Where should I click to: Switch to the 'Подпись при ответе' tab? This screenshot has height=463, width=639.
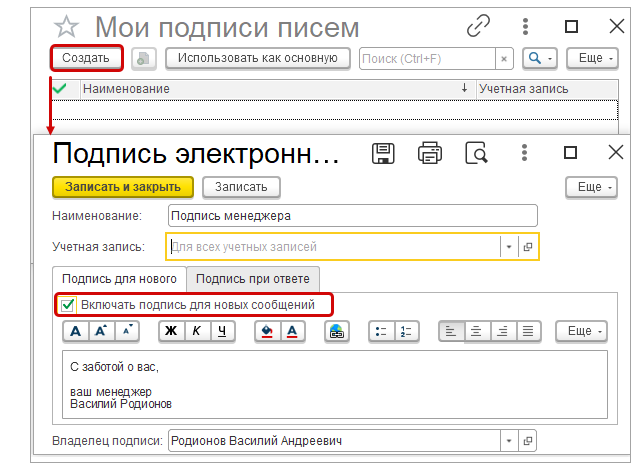(253, 278)
